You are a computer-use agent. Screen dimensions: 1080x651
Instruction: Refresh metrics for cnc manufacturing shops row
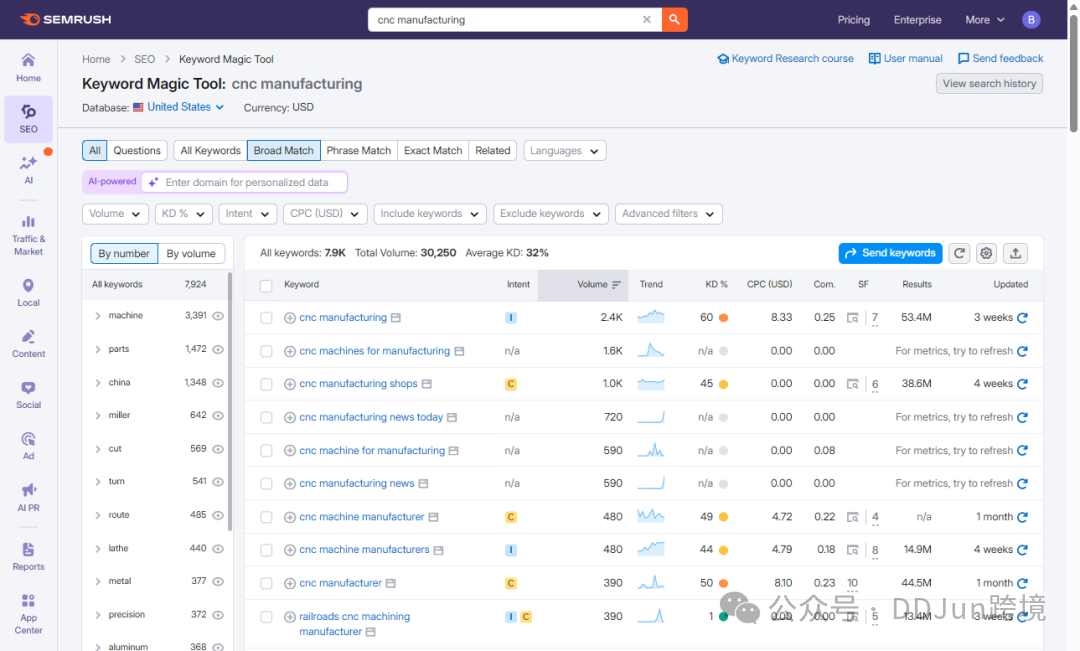(x=1022, y=384)
